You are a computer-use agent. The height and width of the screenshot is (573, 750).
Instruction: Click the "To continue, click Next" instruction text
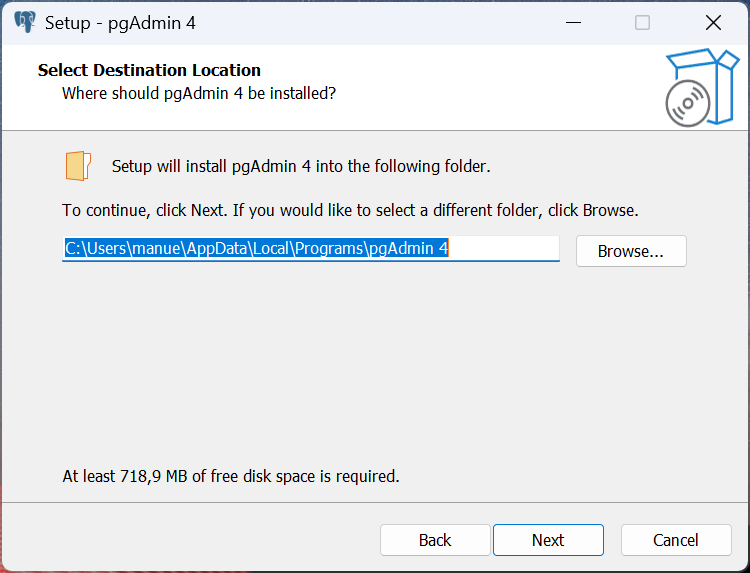click(x=350, y=211)
